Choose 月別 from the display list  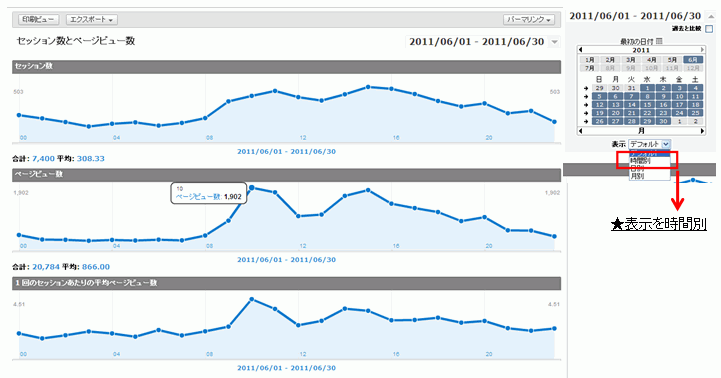(x=637, y=176)
